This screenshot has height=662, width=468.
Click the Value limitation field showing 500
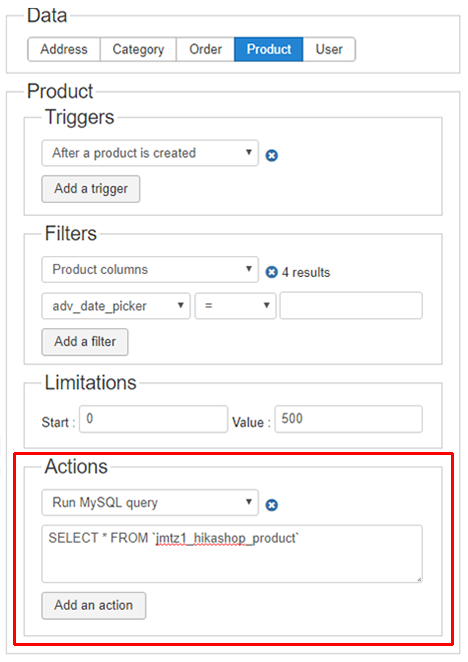tap(348, 419)
